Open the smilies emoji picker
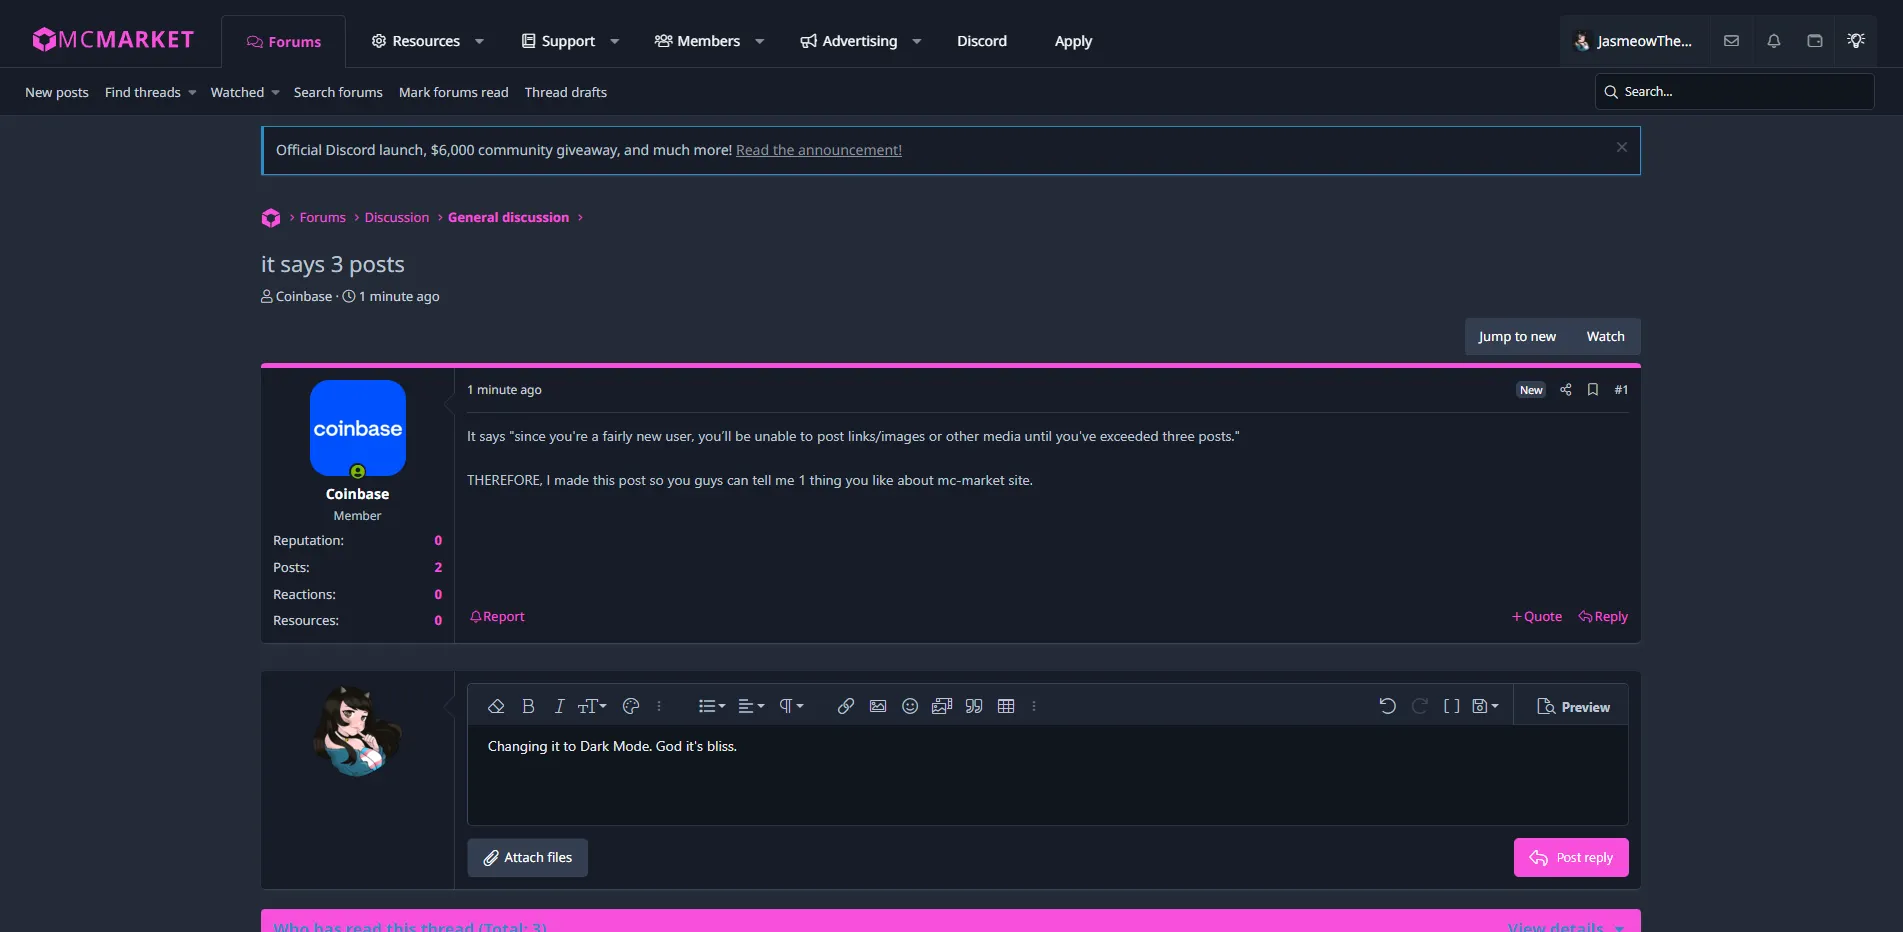 (910, 706)
